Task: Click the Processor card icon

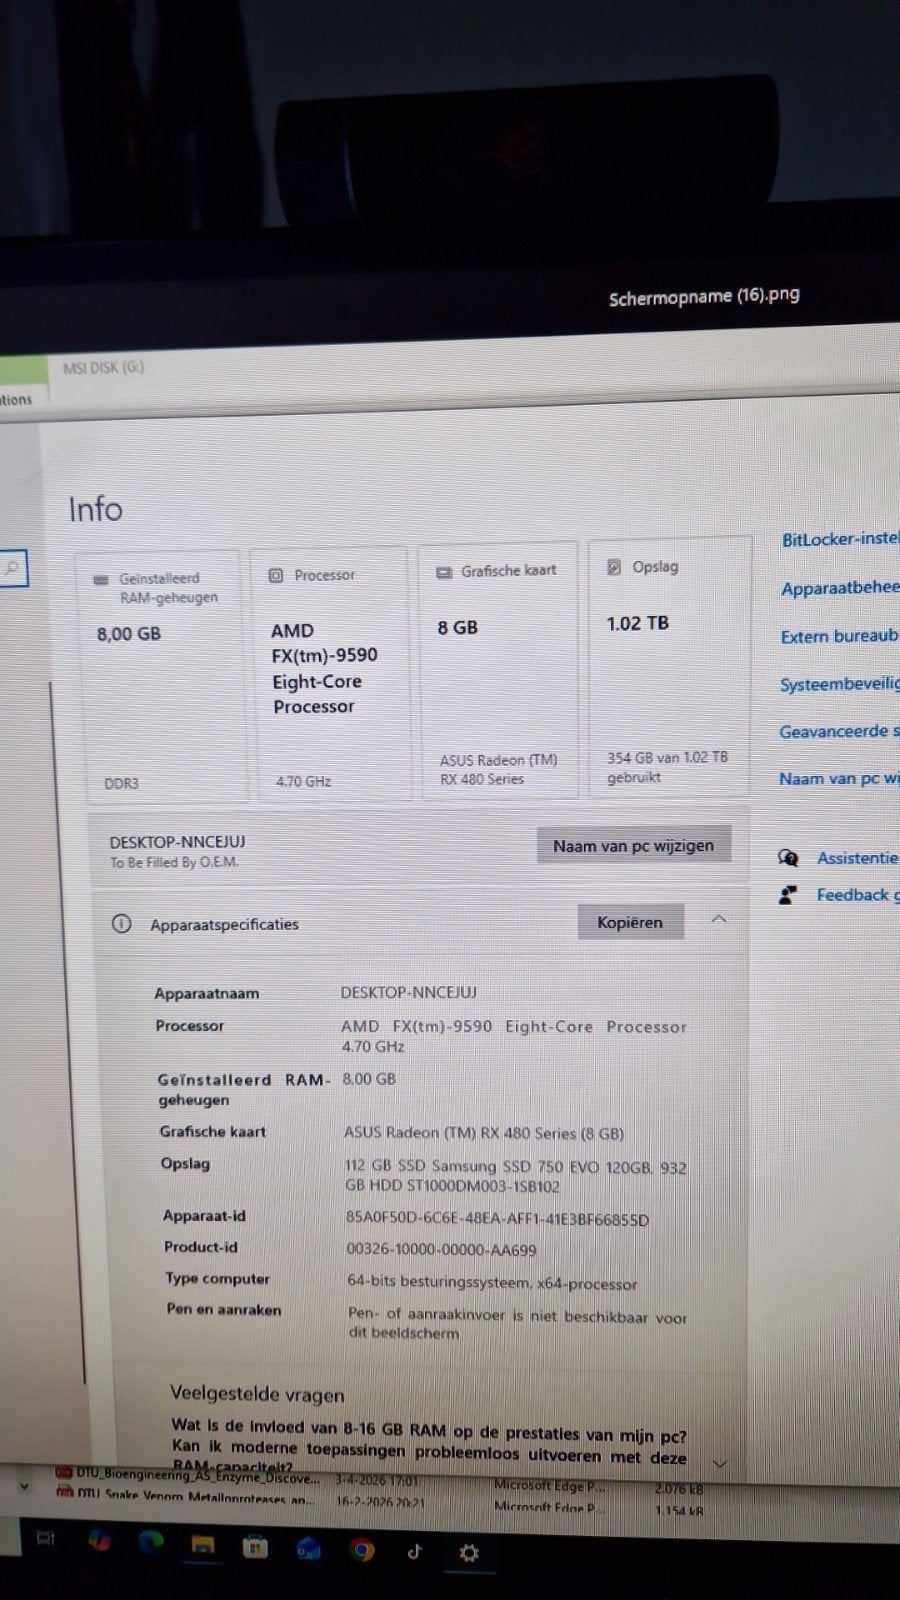Action: tap(276, 575)
